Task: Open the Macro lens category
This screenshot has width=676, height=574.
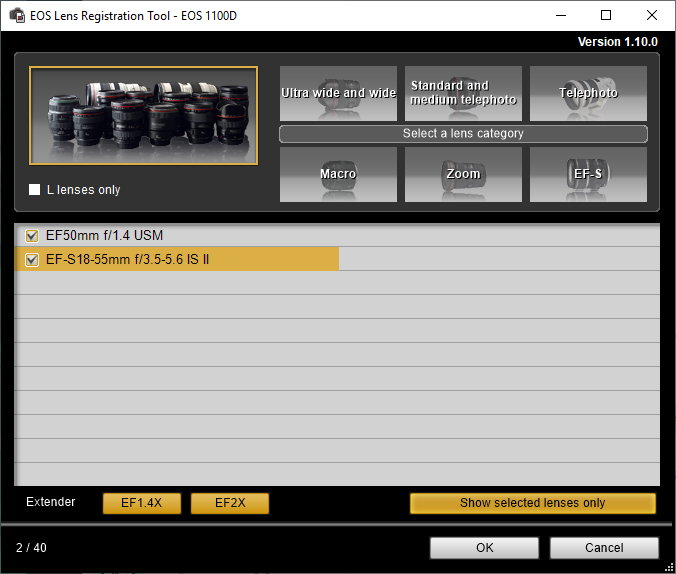Action: 338,174
